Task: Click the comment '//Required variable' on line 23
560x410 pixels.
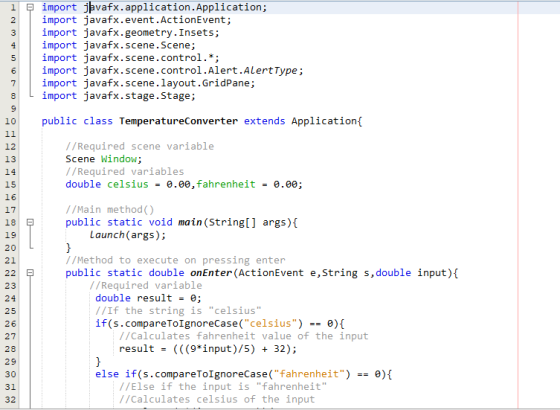Action: pos(146,285)
